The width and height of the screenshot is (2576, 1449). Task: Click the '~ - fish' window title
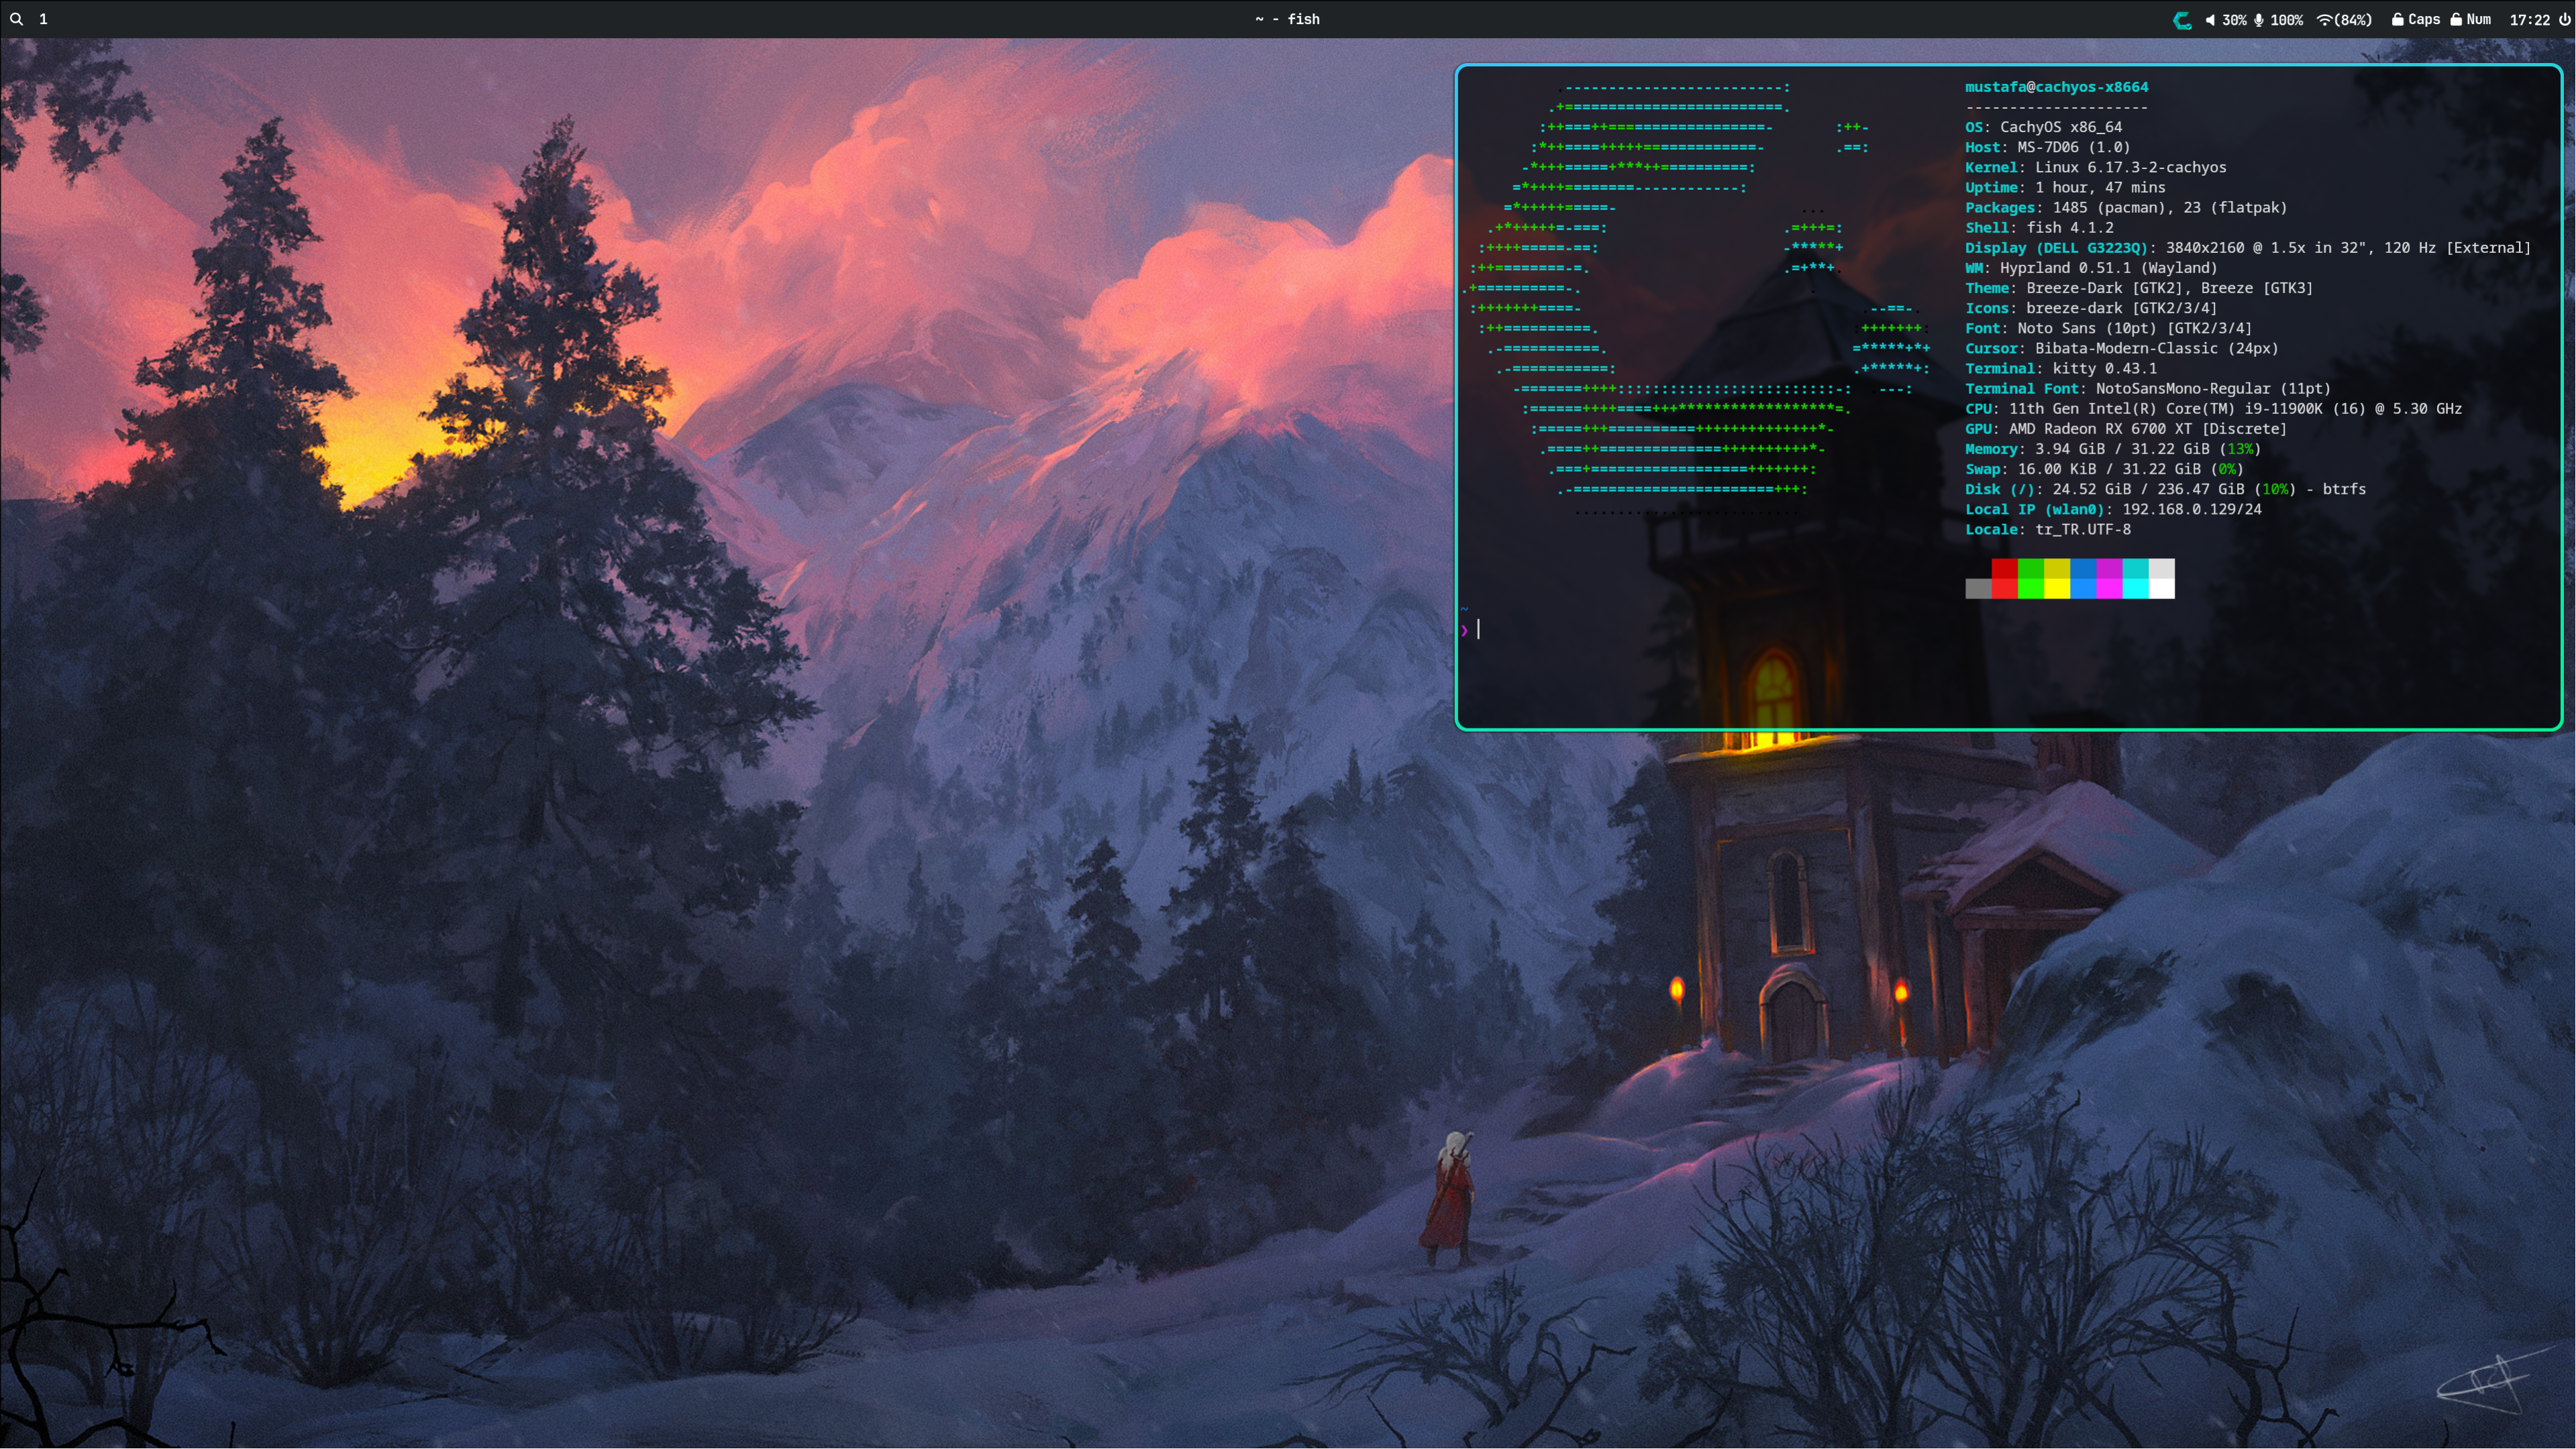tap(1287, 19)
